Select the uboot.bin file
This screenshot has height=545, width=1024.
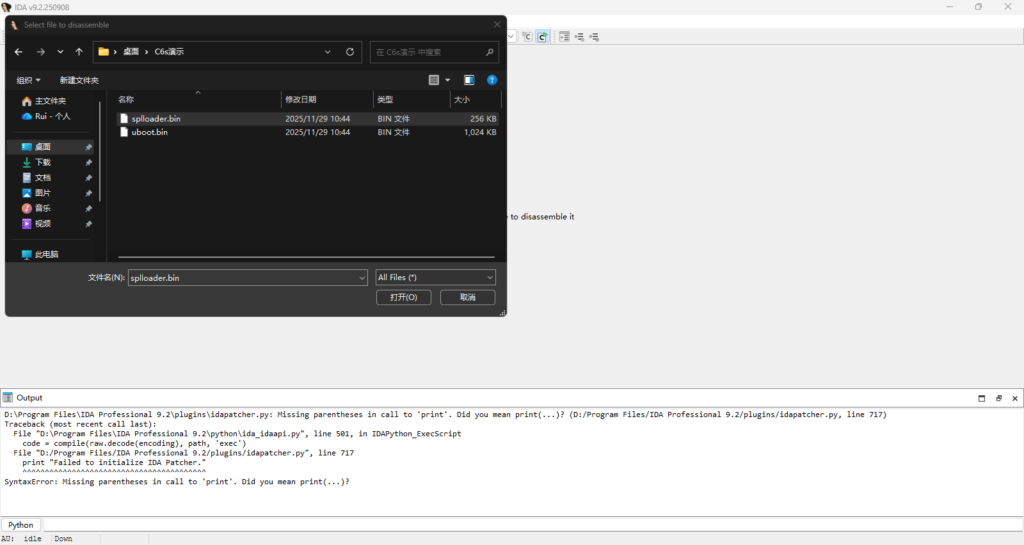(x=149, y=132)
